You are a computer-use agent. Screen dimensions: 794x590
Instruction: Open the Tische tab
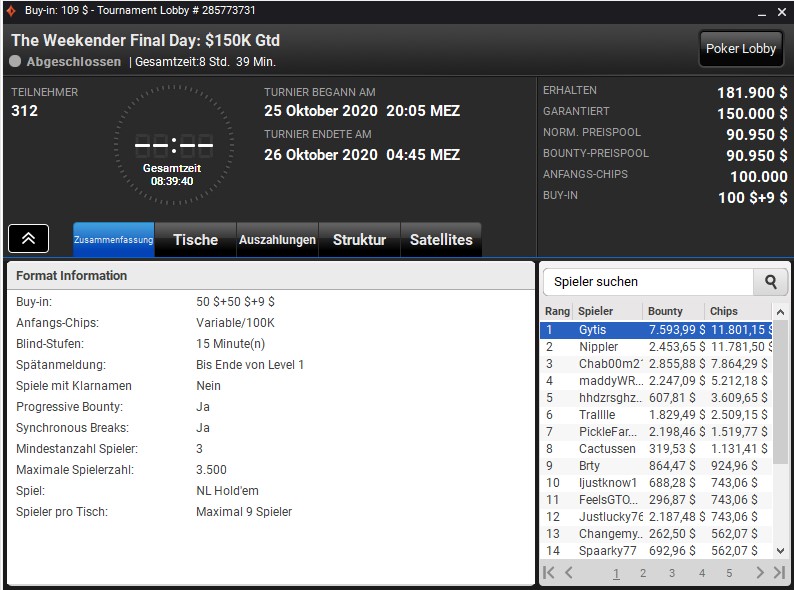(195, 240)
